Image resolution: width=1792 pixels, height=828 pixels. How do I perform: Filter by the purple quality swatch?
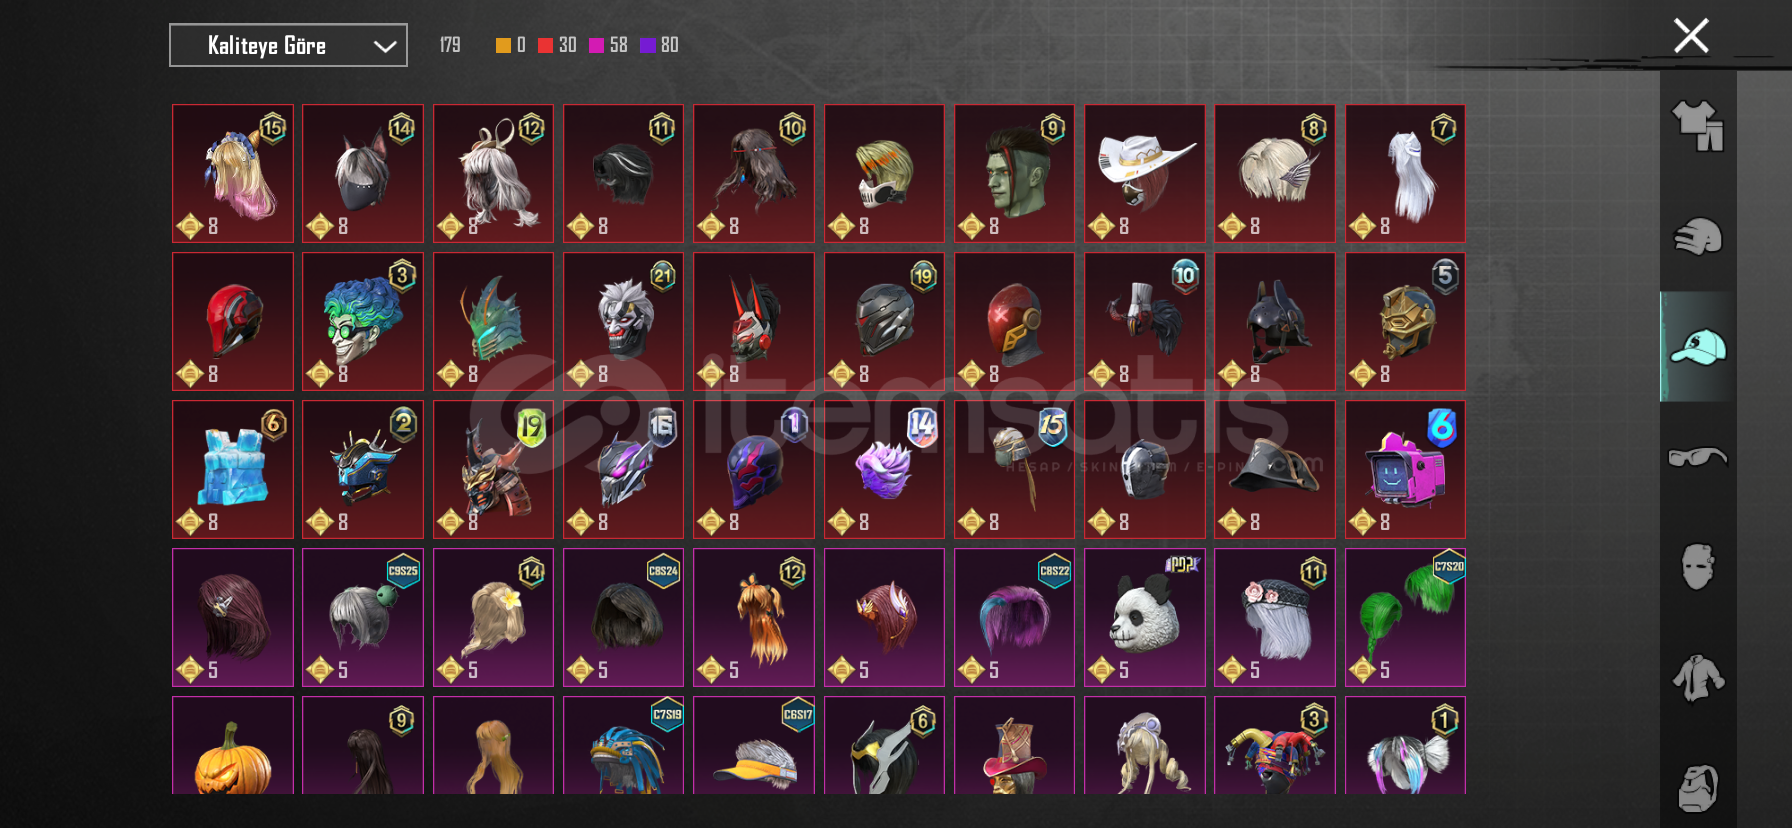(x=647, y=45)
